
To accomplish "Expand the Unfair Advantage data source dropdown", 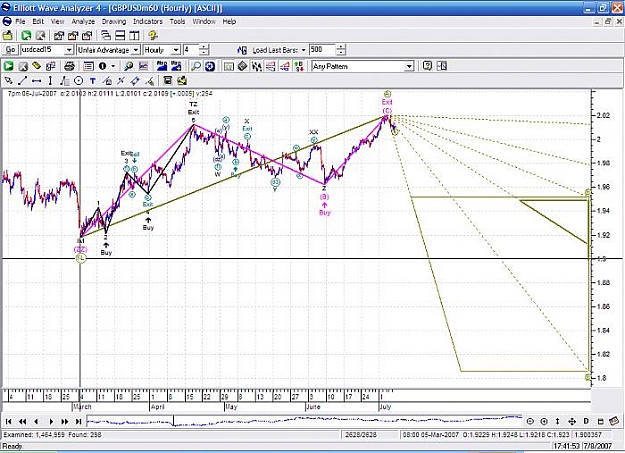I will [136, 50].
